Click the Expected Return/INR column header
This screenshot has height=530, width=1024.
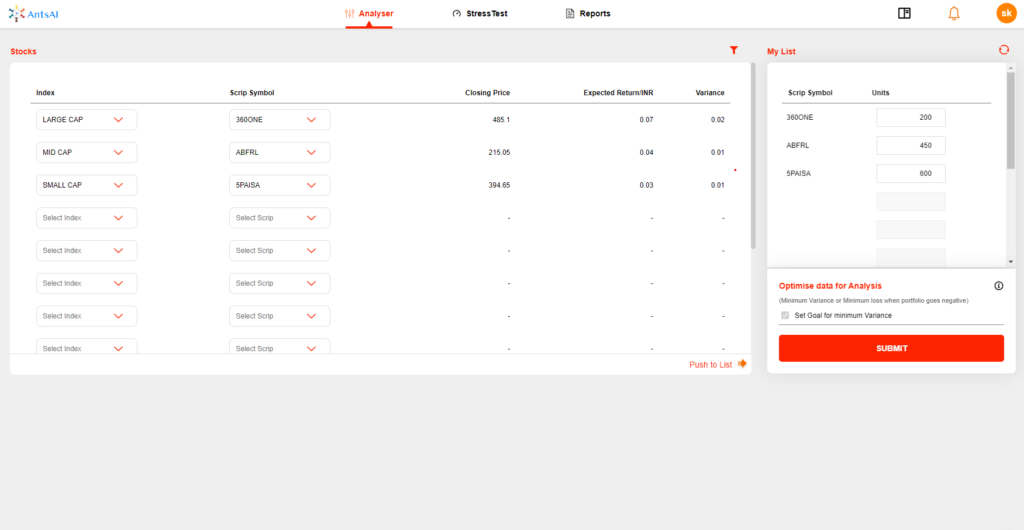pos(618,93)
